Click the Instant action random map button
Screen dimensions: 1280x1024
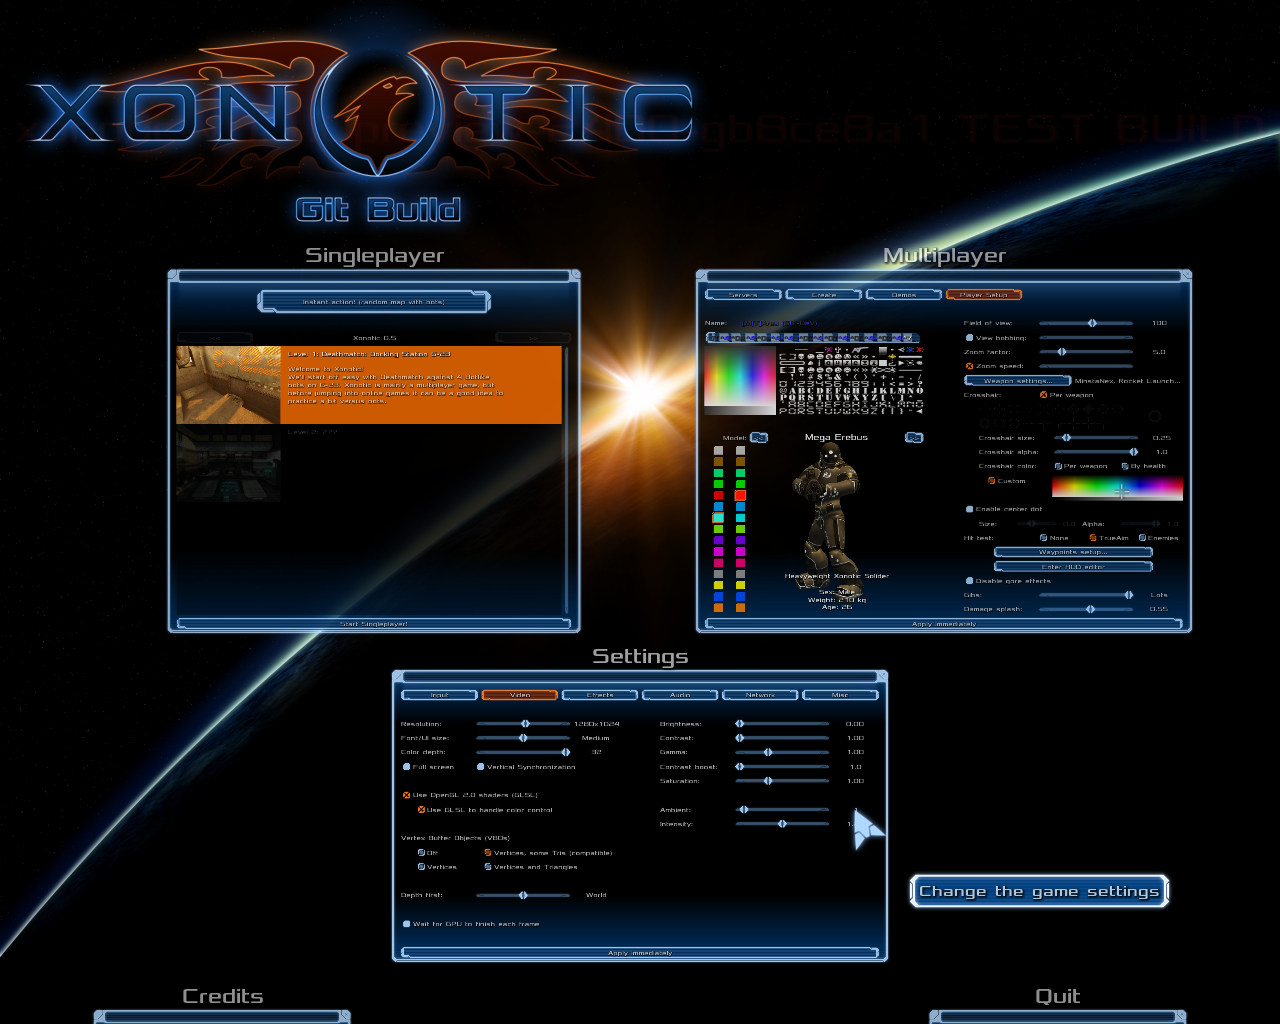pyautogui.click(x=374, y=301)
